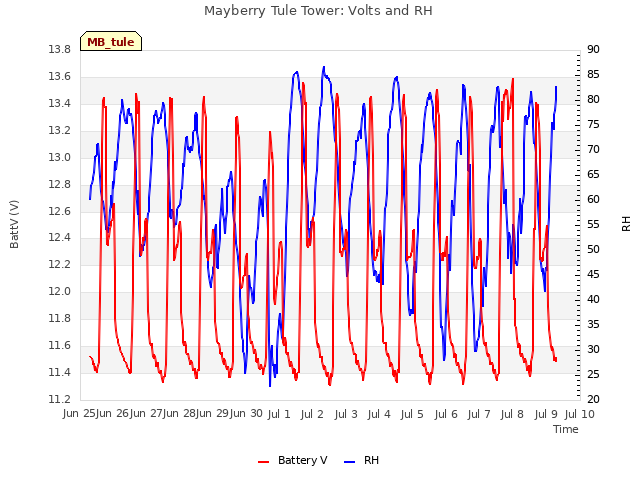Click the chart title 'Mayberry Tule Tower: Volts and RH'
This screenshot has width=640, height=480.
[318, 11]
